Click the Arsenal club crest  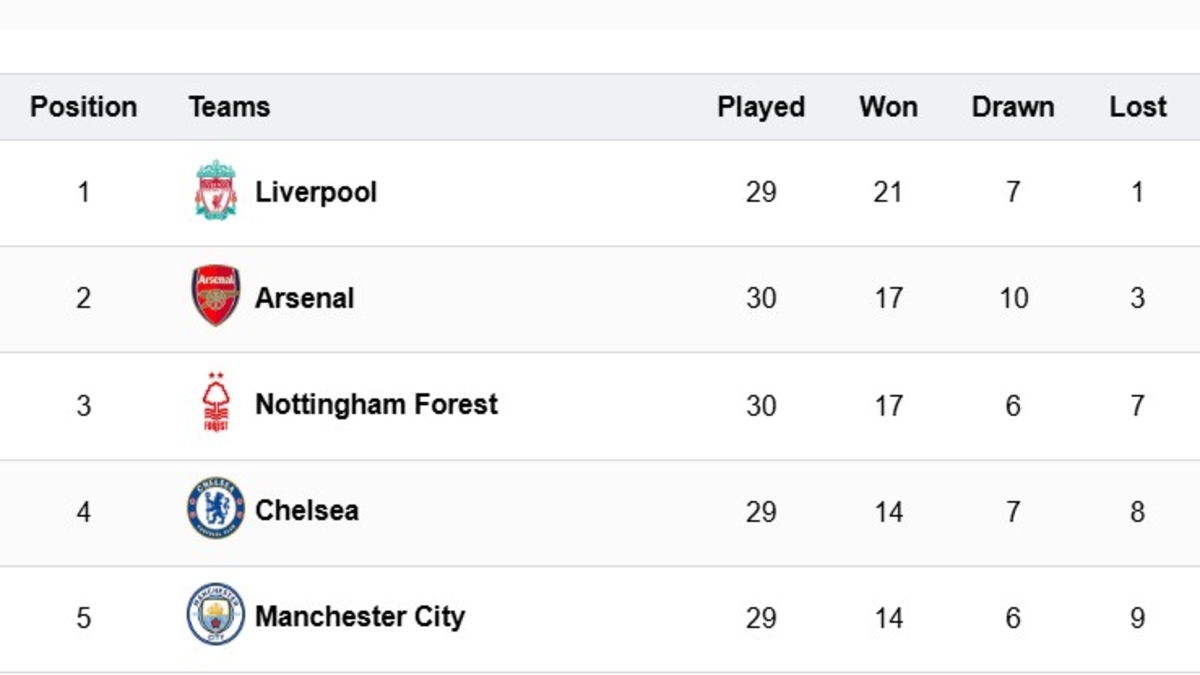(x=215, y=296)
